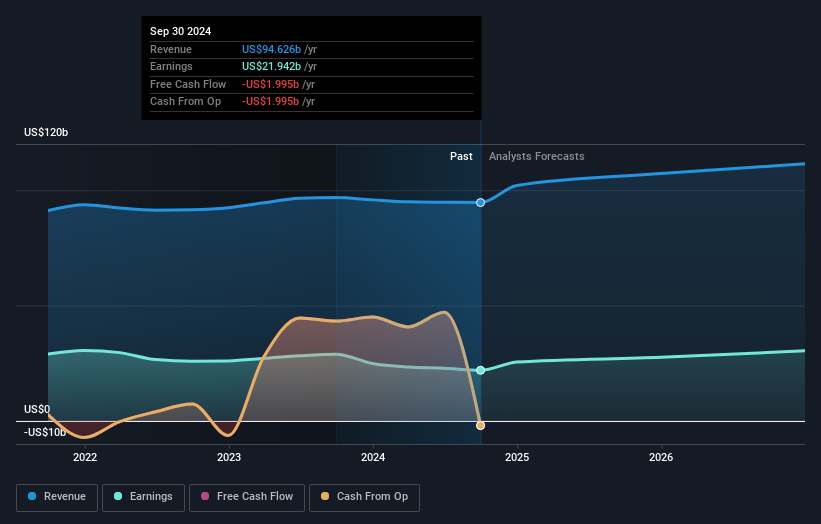Click the 2024 axis label

pos(373,457)
